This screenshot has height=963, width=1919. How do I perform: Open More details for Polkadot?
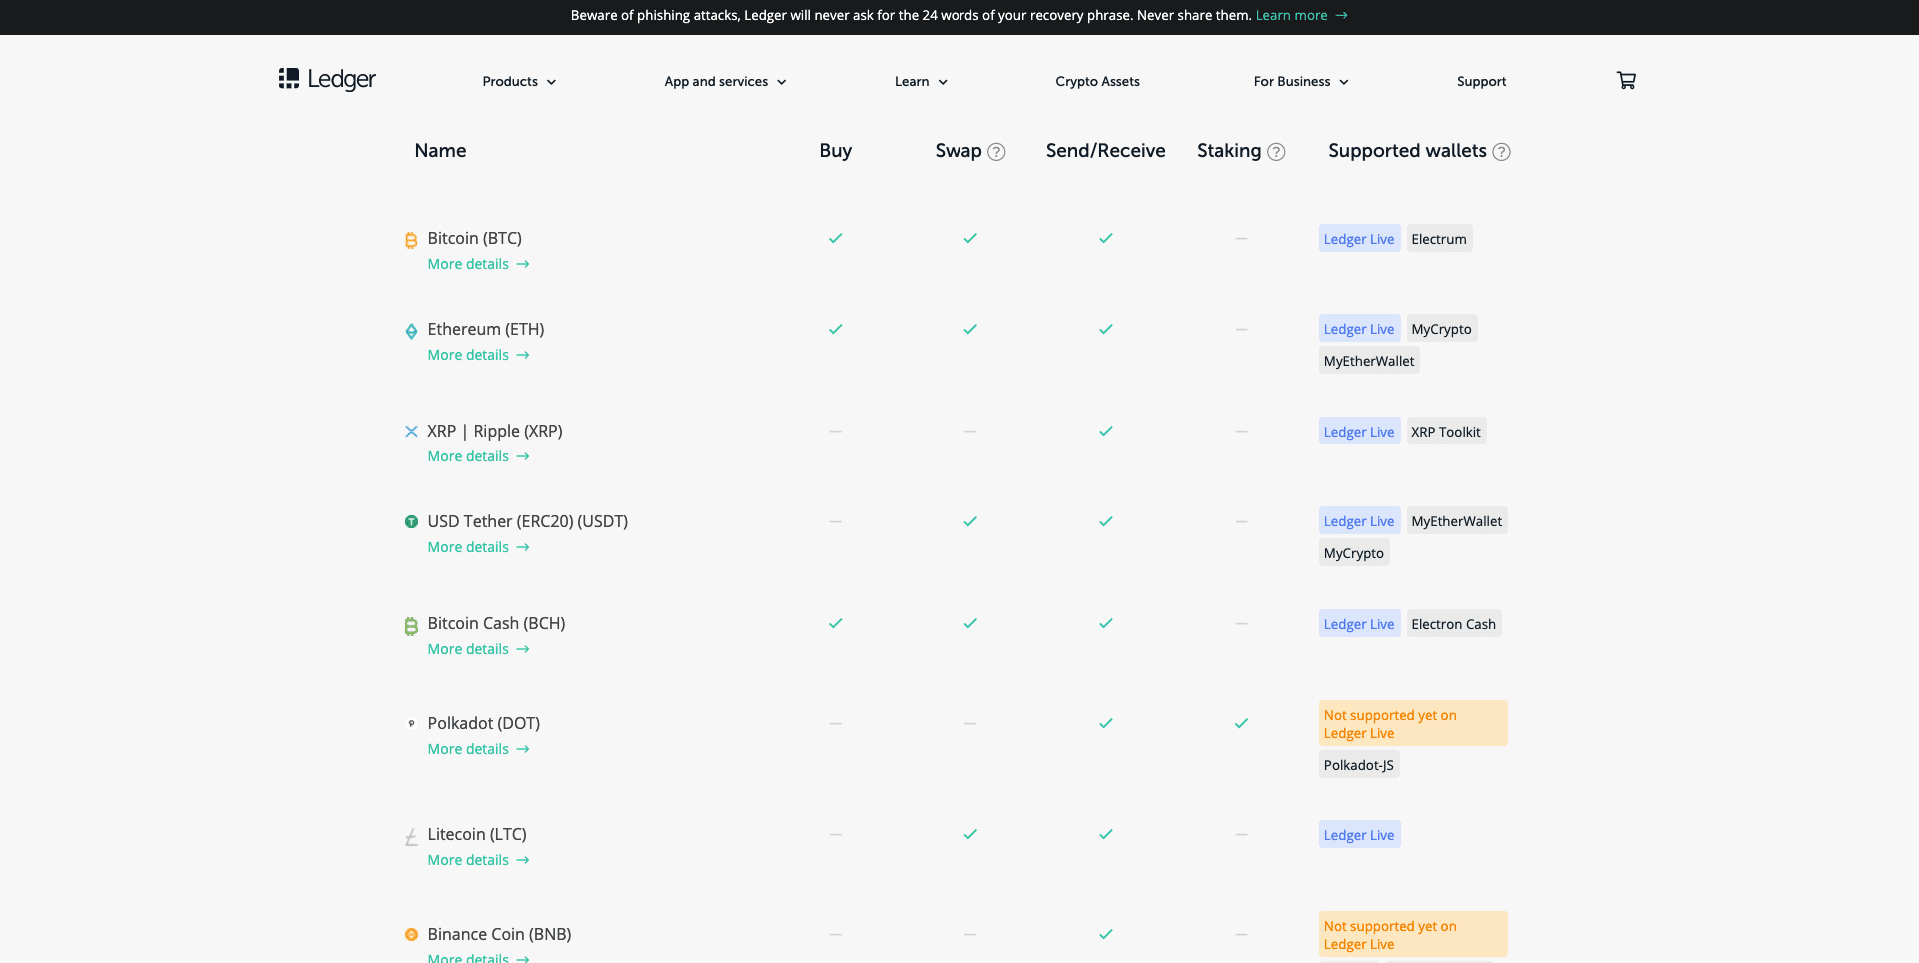pos(478,749)
